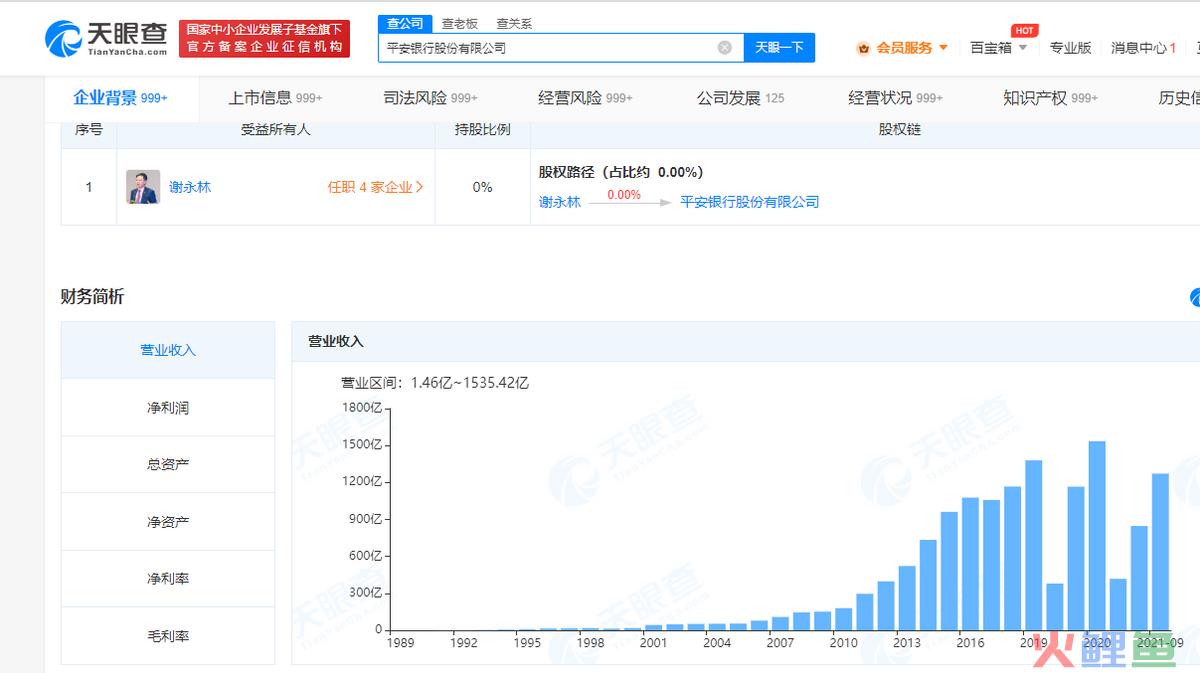Expand 百宝箱 dropdown arrow
The image size is (1200, 673).
click(1023, 47)
